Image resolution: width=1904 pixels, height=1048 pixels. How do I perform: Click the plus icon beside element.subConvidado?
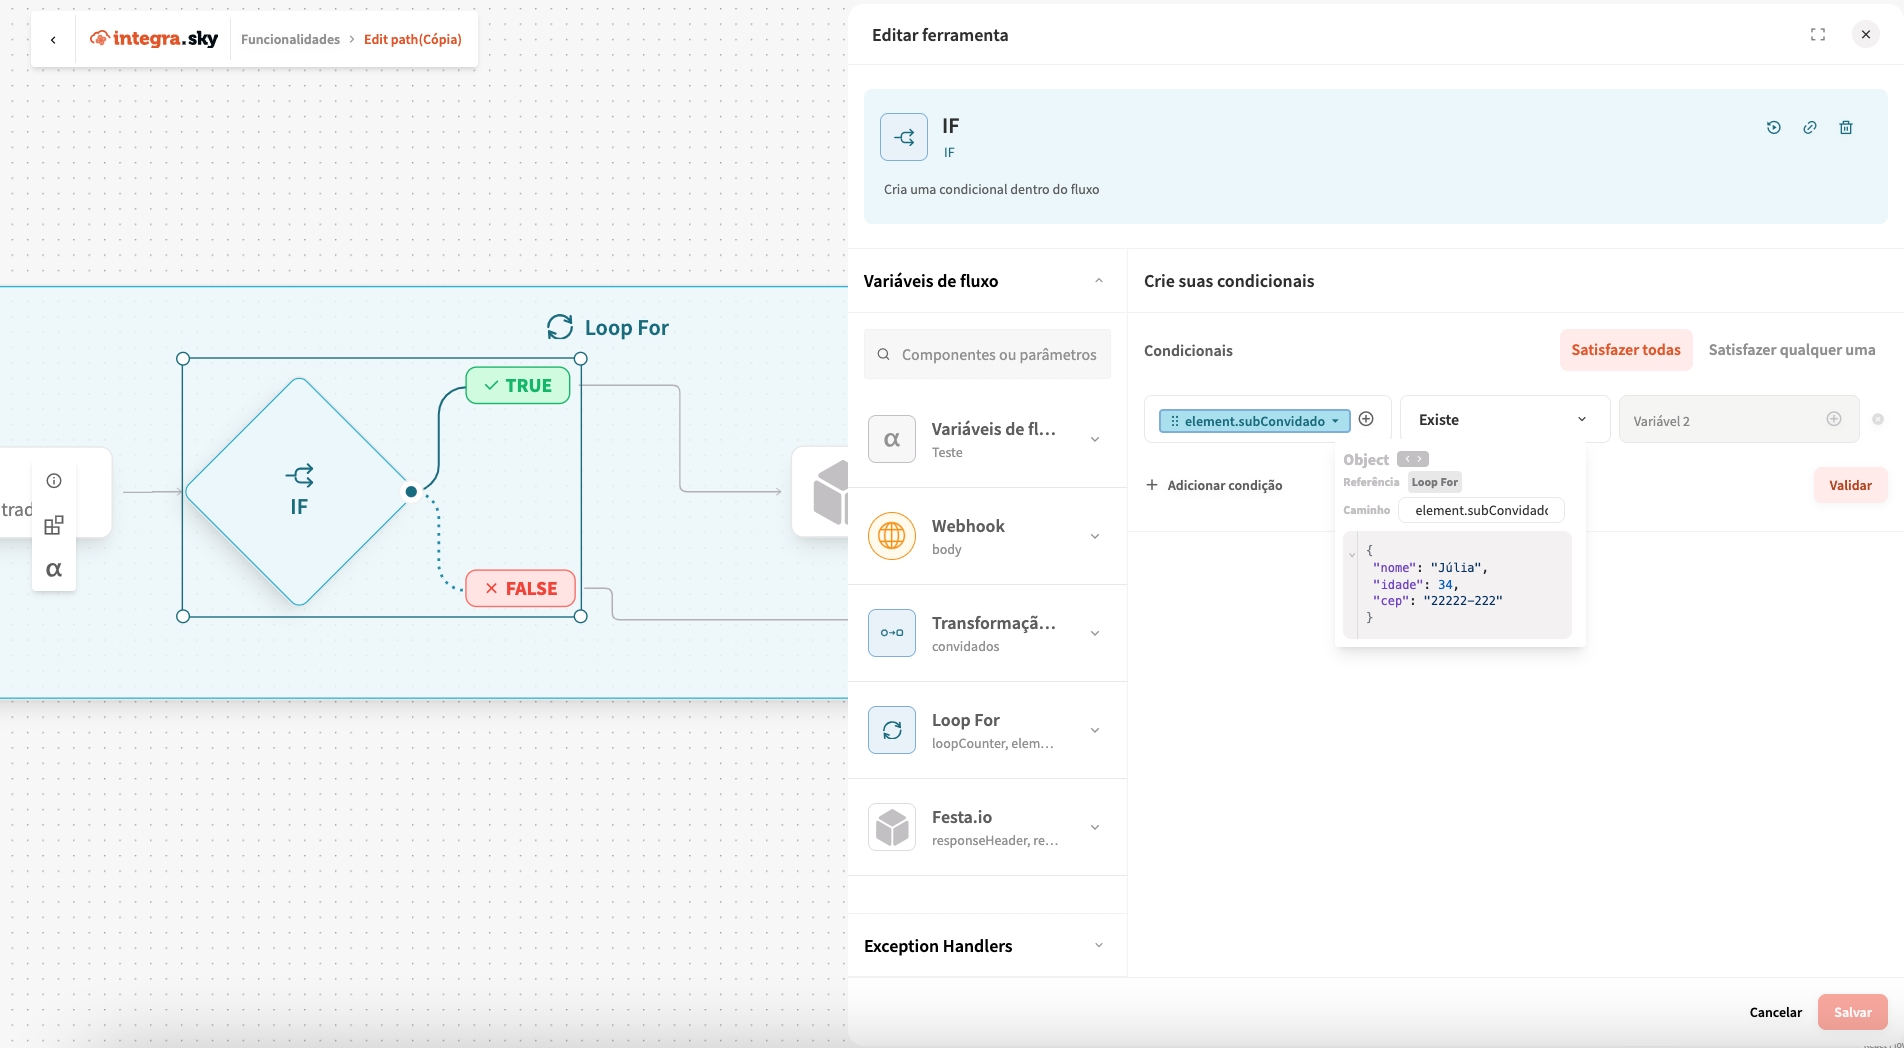[1366, 419]
